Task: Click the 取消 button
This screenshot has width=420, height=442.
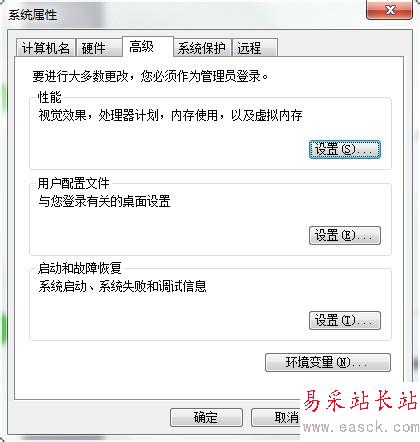Action: pyautogui.click(x=276, y=417)
